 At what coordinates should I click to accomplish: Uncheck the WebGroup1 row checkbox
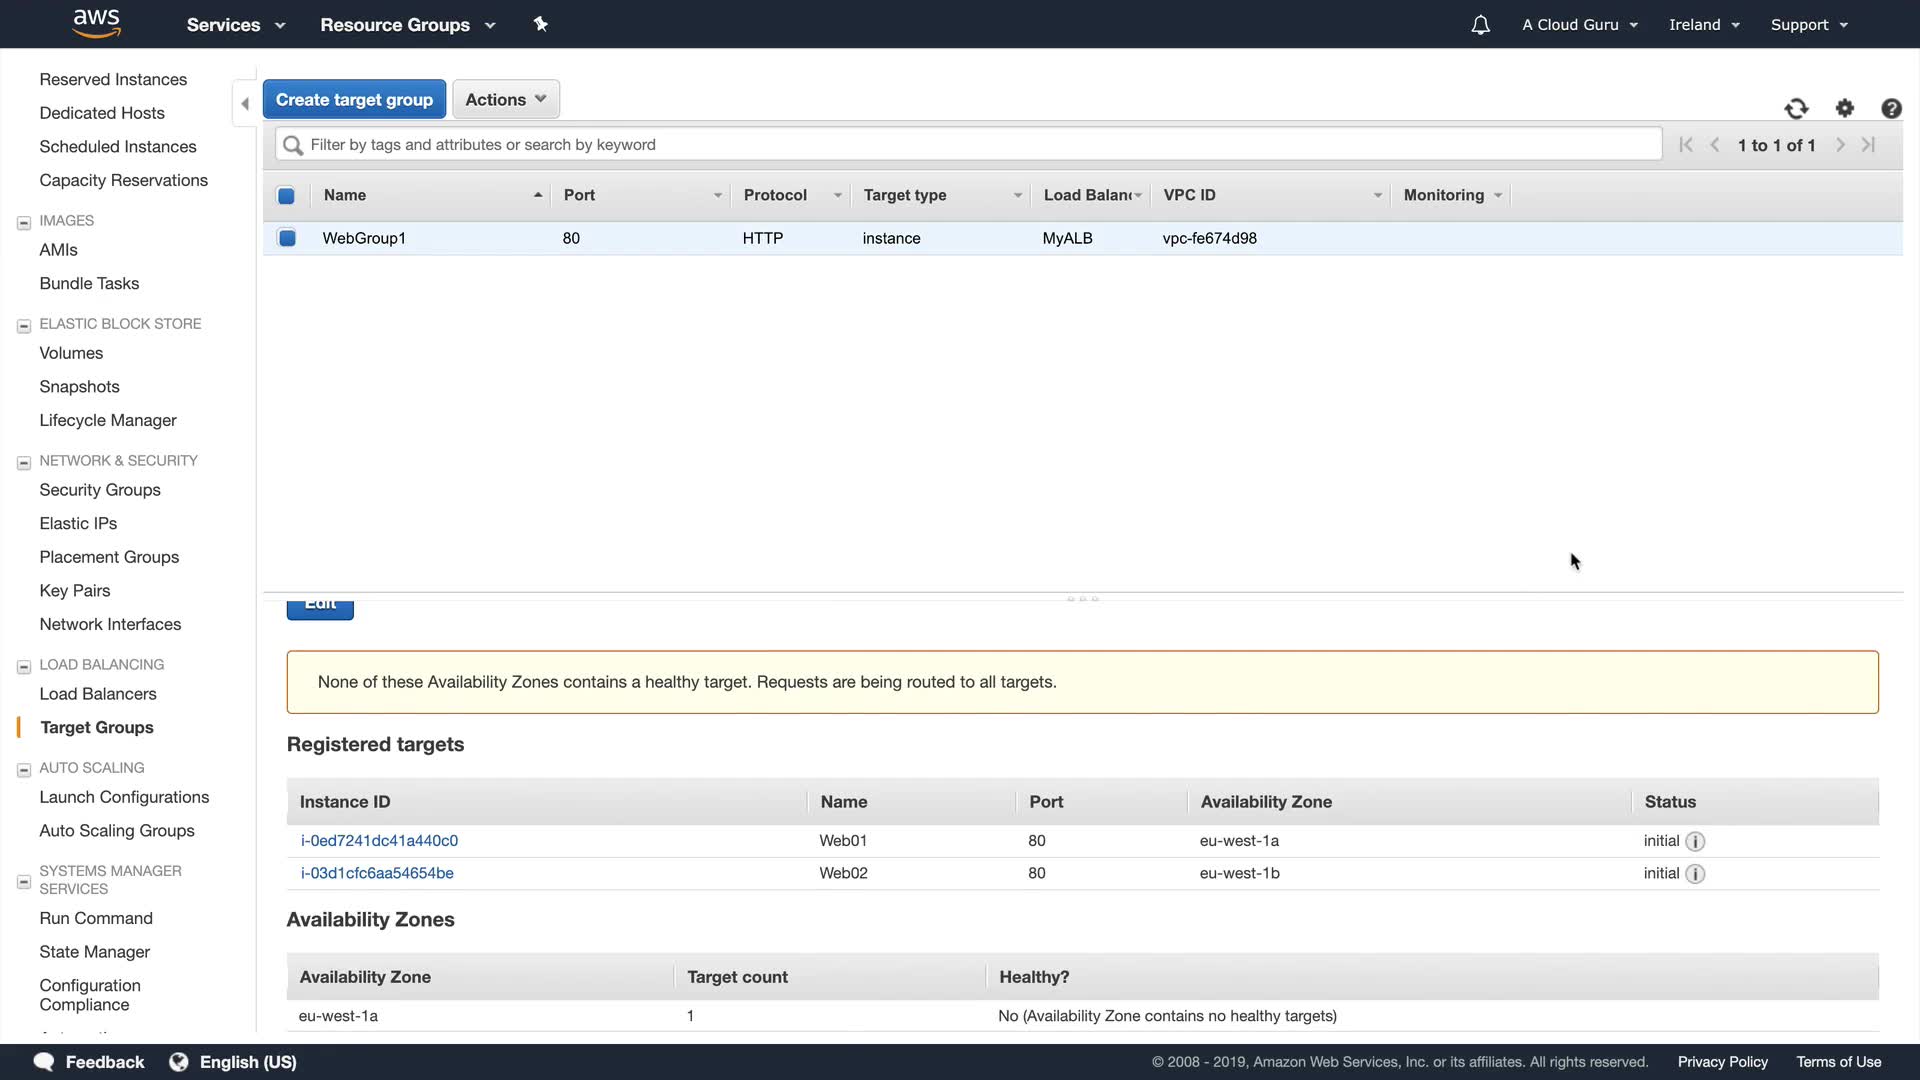(x=287, y=238)
